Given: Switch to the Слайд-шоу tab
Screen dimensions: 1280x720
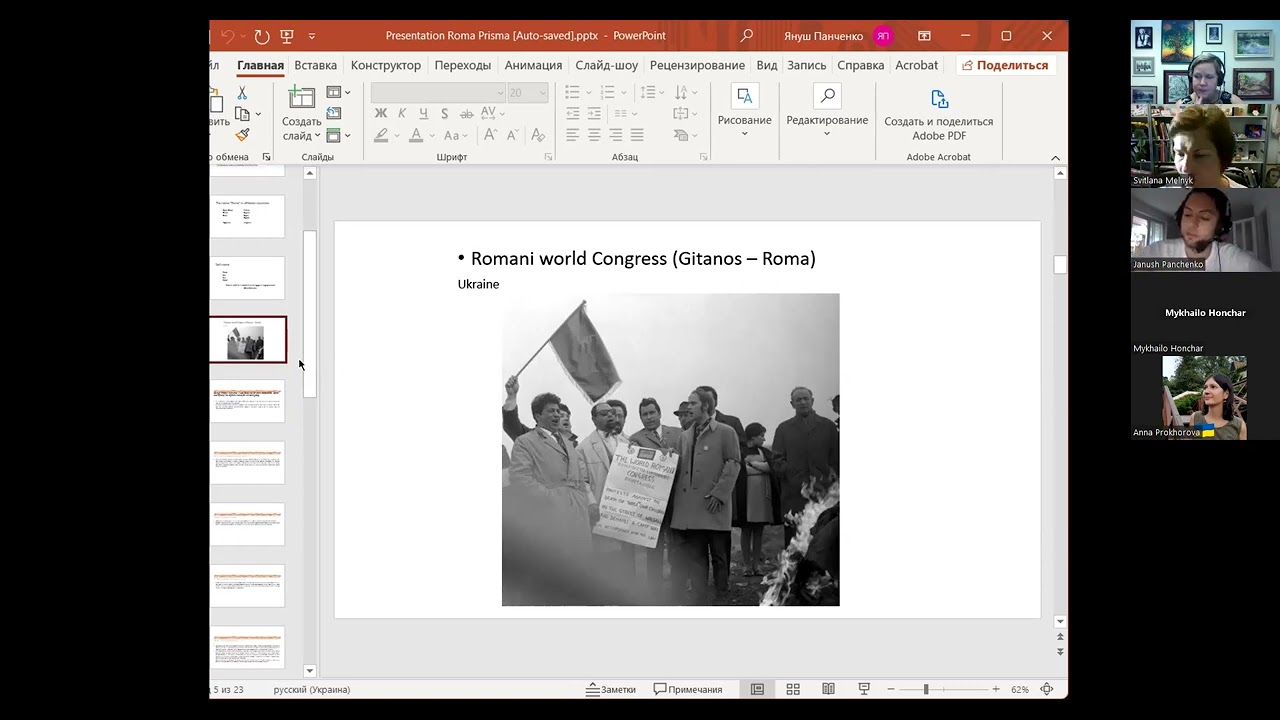Looking at the screenshot, I should click(607, 65).
